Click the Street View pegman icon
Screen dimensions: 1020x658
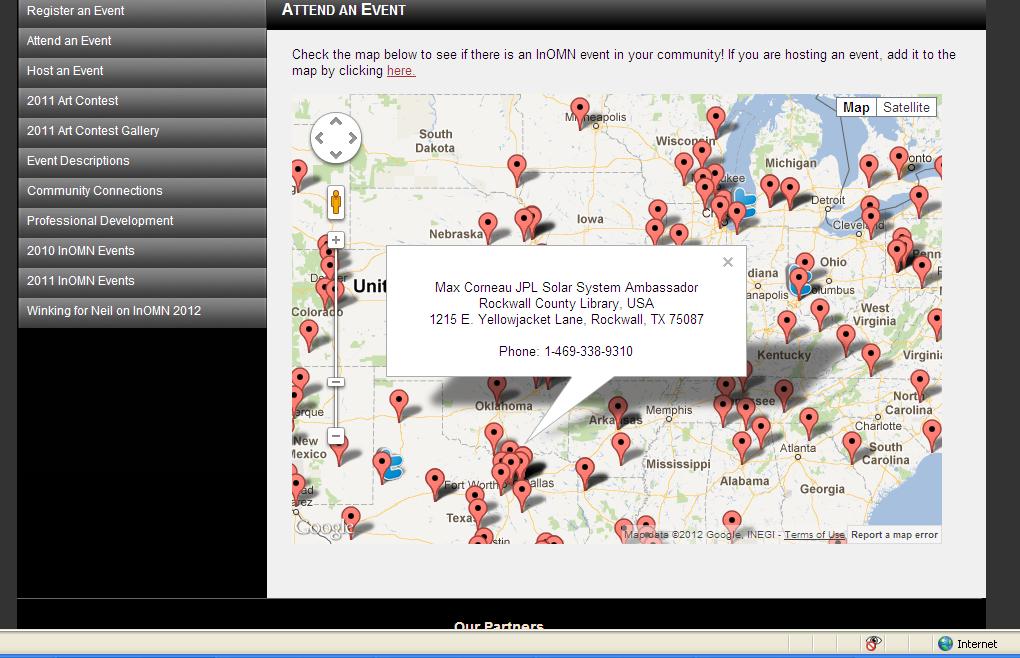pyautogui.click(x=336, y=203)
